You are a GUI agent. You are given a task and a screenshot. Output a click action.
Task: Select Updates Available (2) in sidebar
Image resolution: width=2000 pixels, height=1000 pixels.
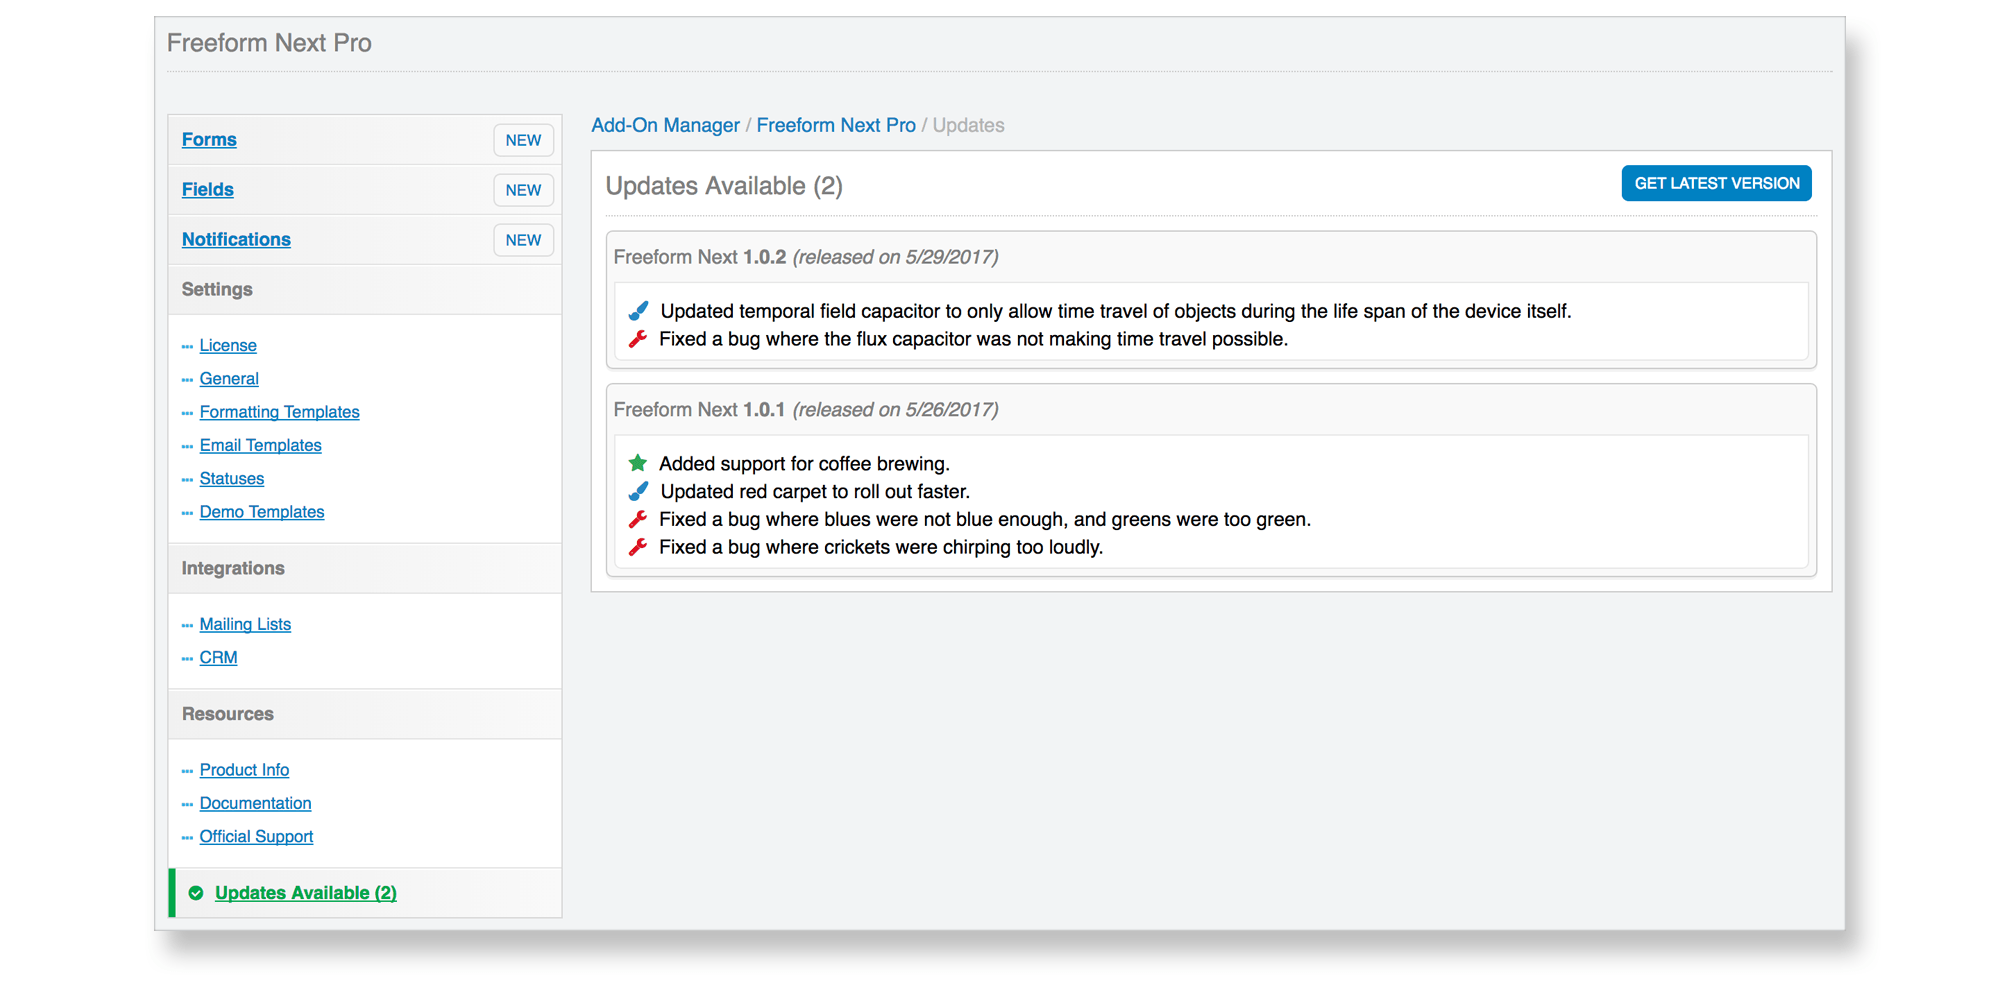(305, 893)
